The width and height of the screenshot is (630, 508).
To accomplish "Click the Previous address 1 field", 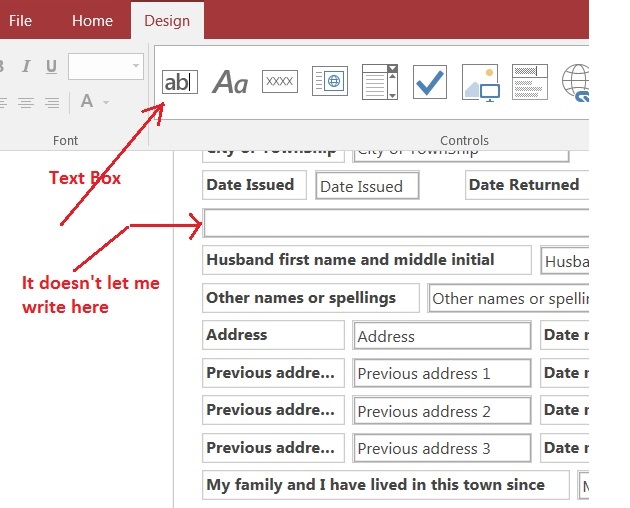I will (x=442, y=373).
